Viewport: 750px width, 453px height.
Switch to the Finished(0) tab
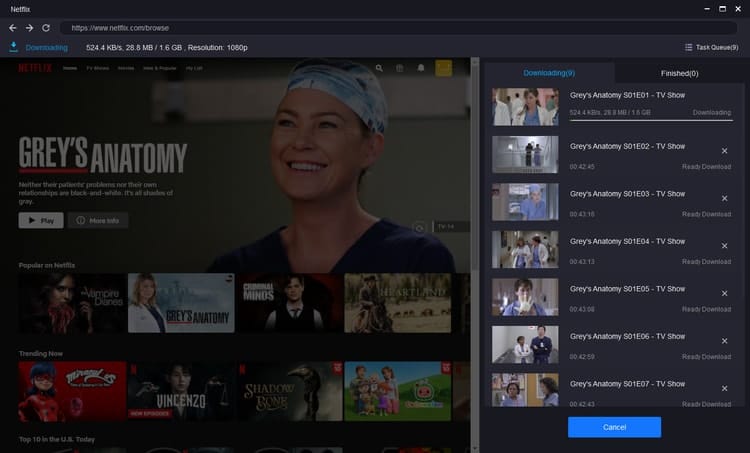tap(679, 73)
